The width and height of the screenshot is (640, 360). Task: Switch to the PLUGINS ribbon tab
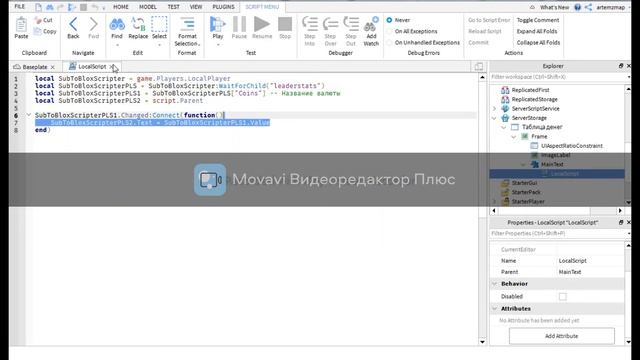pyautogui.click(x=223, y=7)
